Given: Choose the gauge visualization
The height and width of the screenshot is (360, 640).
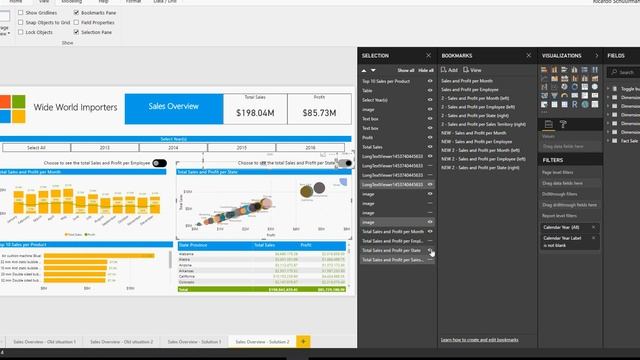Looking at the screenshot, I should click(564, 96).
